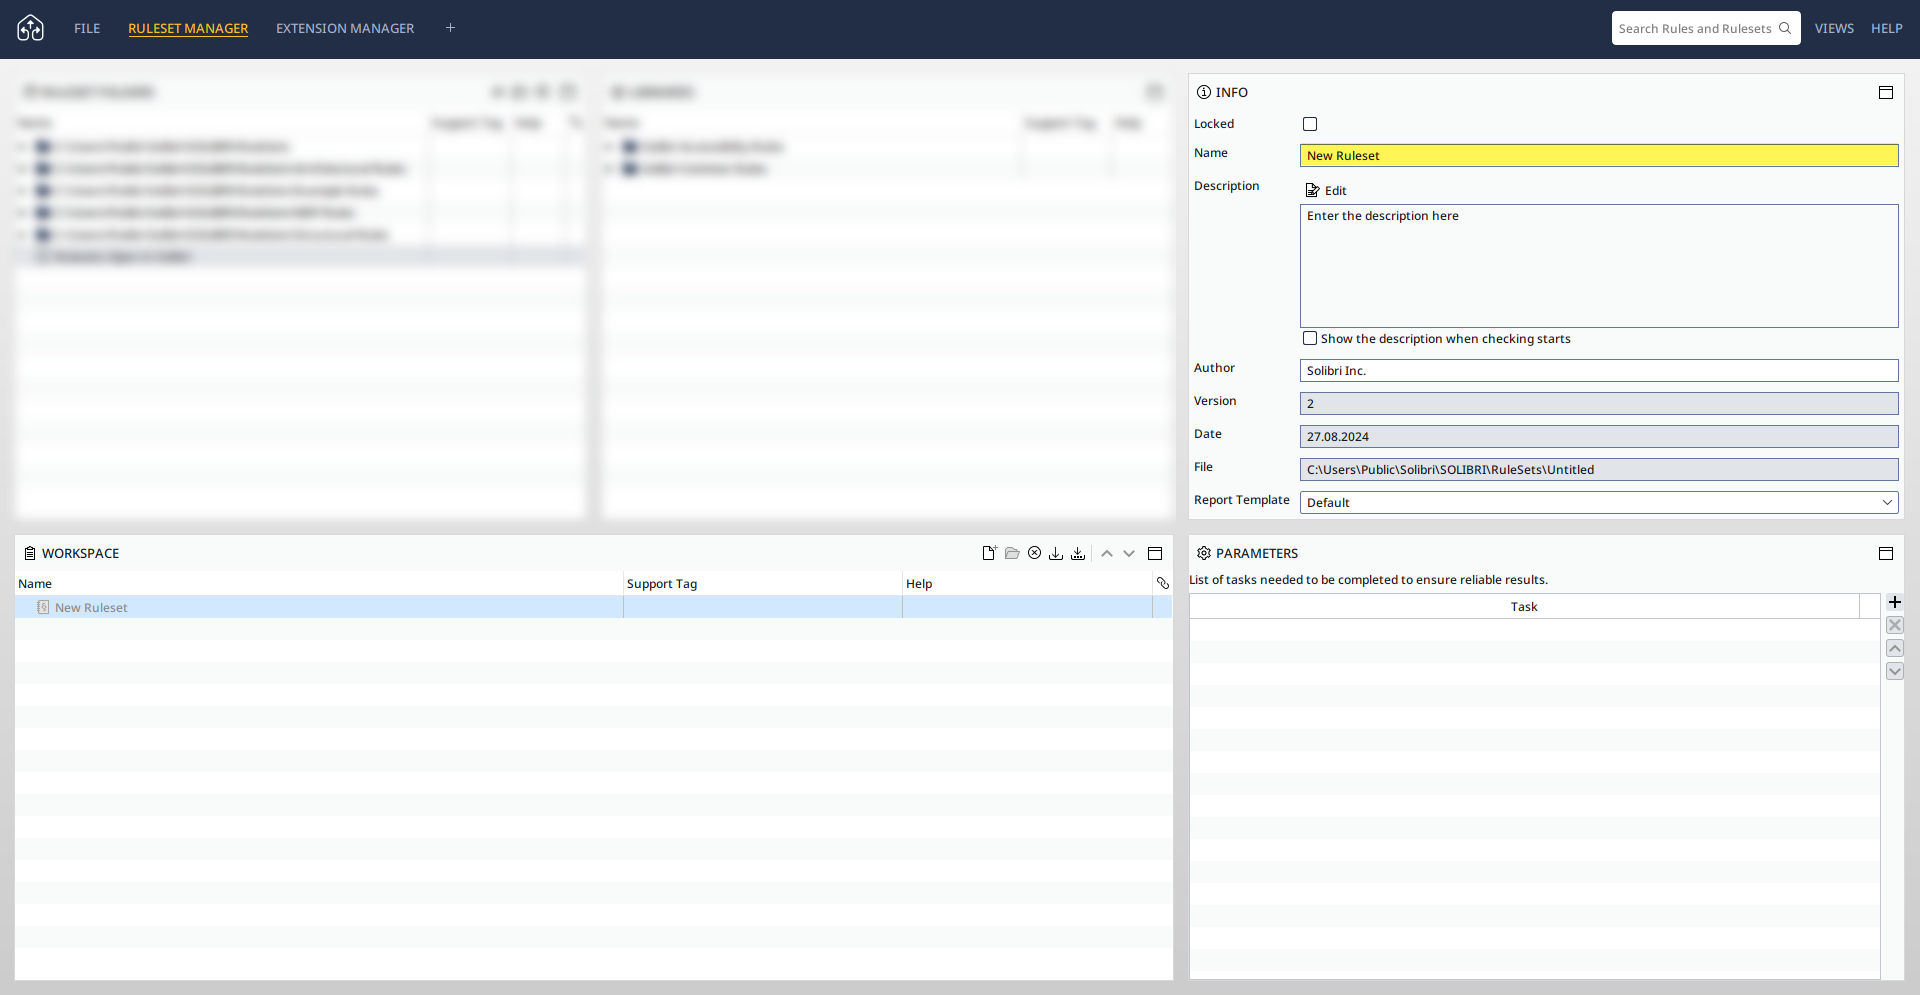This screenshot has height=995, width=1920.
Task: Switch to RULESET MANAGER tab
Action: pyautogui.click(x=188, y=28)
